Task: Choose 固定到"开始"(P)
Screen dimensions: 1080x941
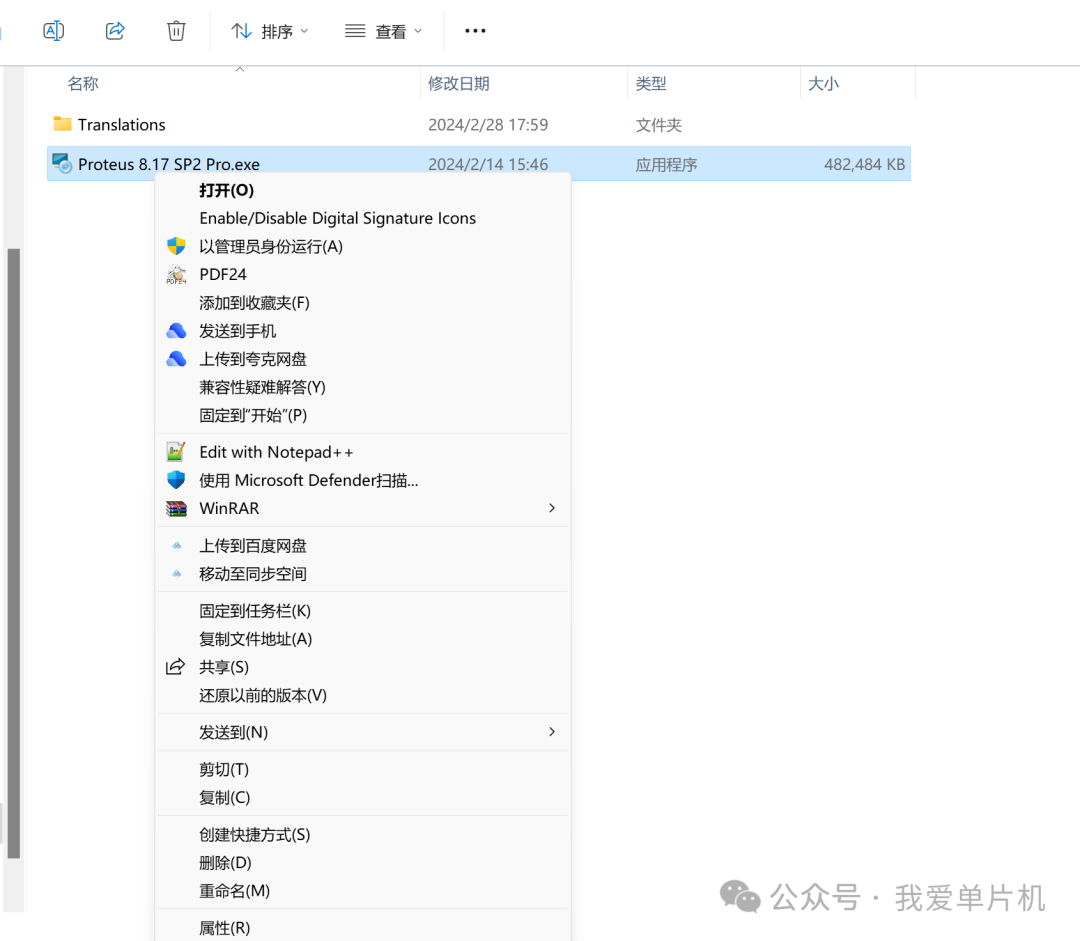Action: [x=253, y=415]
